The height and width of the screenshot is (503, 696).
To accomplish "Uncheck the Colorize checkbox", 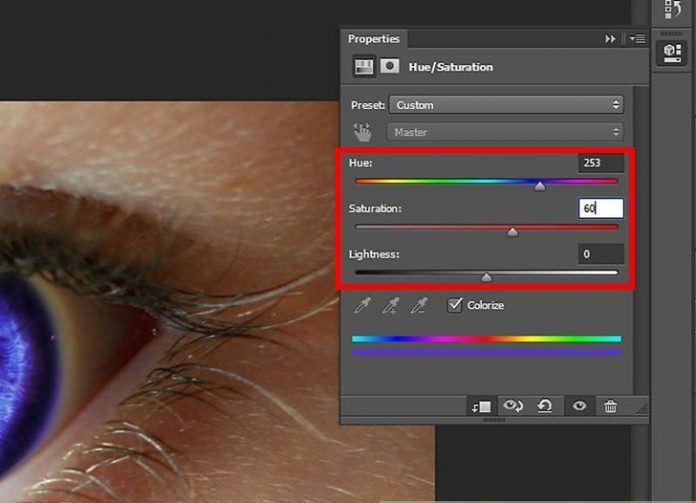I will [455, 305].
